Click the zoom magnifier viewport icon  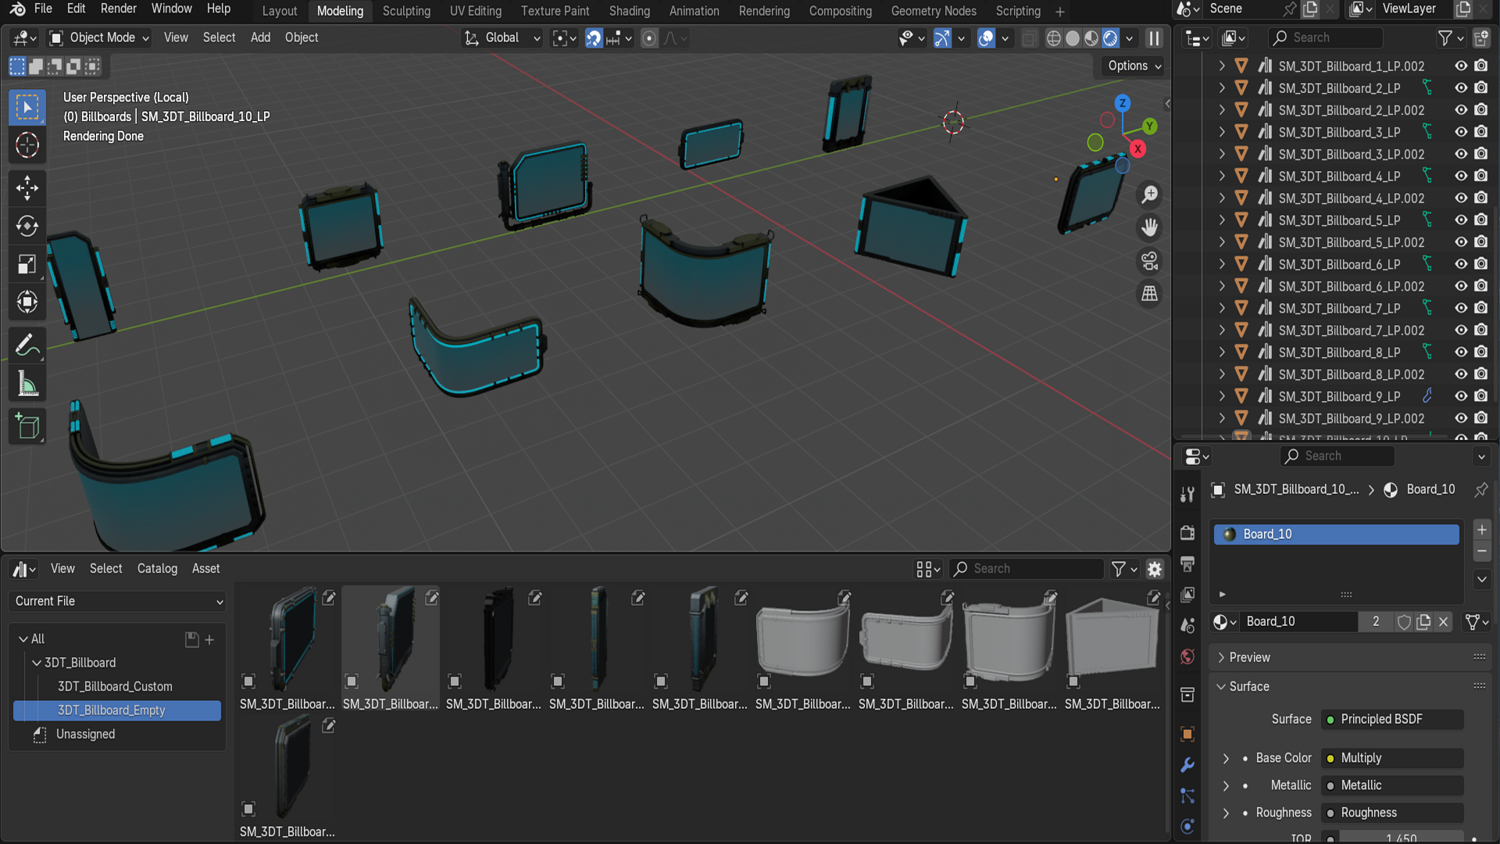(x=1150, y=194)
